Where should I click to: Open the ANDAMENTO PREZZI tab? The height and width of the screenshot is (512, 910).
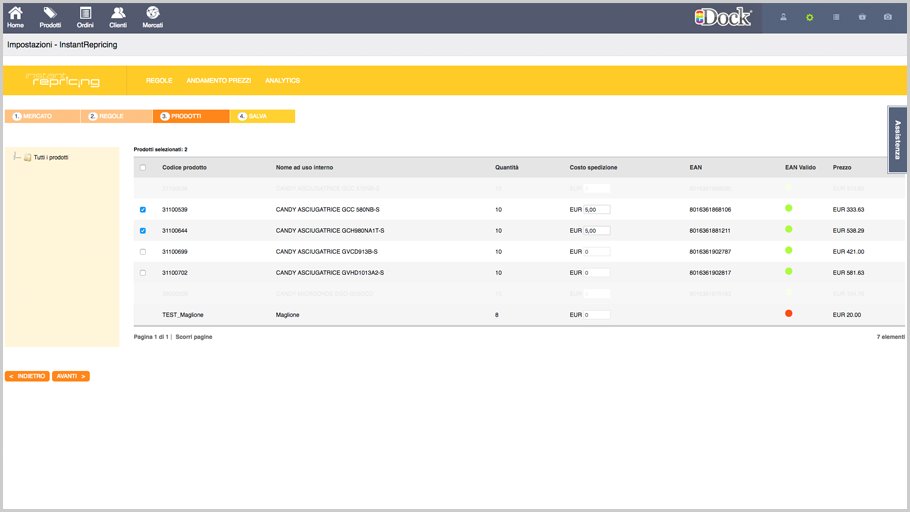(219, 81)
